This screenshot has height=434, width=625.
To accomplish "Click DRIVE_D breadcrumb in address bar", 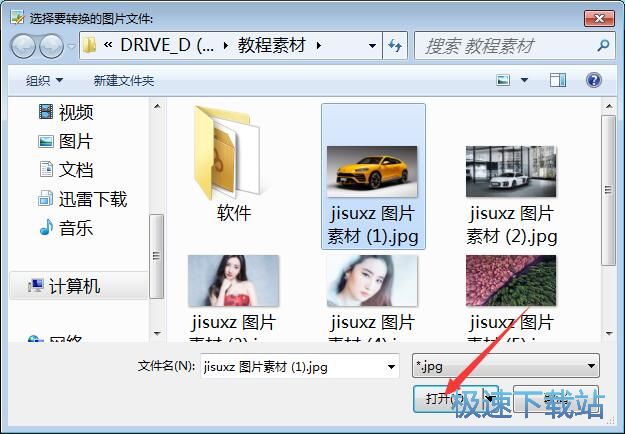I will pyautogui.click(x=167, y=45).
